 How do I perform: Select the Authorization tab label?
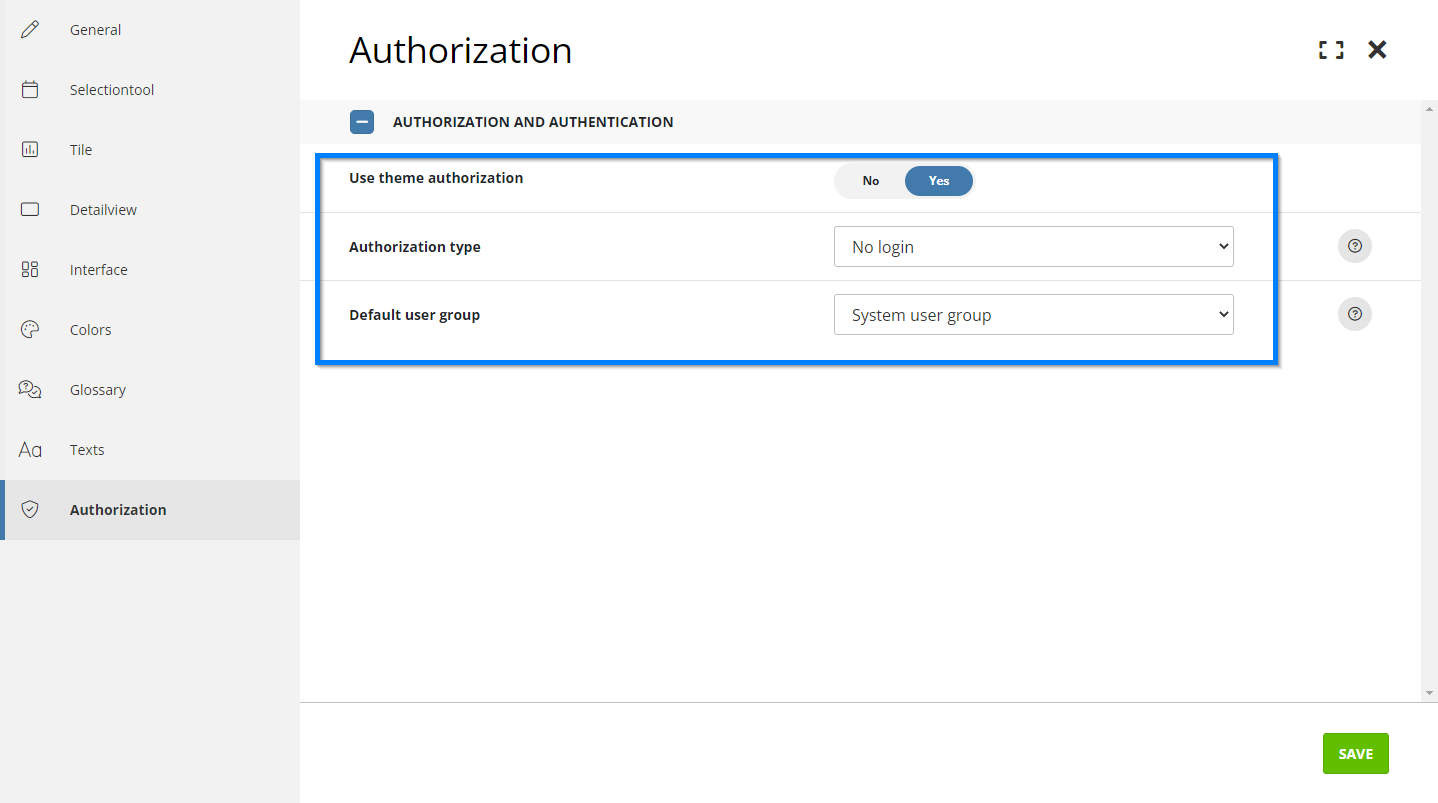tap(118, 510)
